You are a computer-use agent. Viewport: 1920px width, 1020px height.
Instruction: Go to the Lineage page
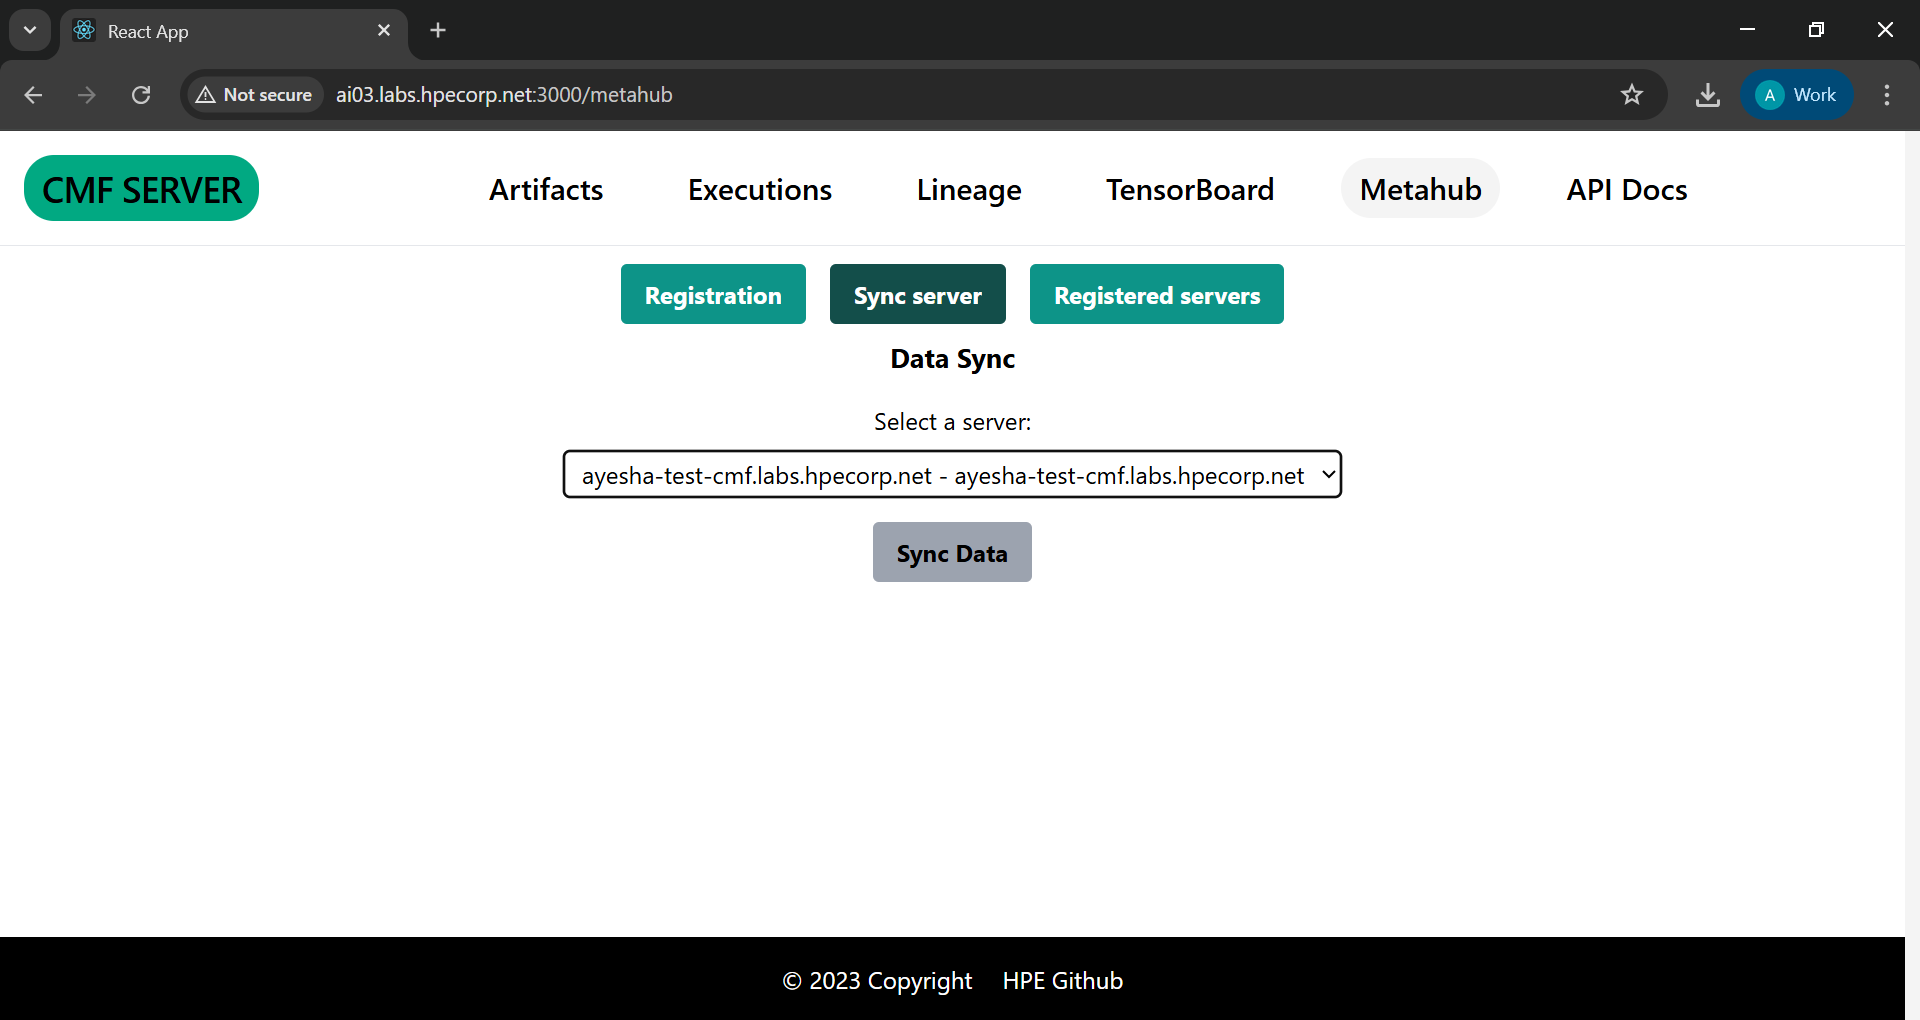pyautogui.click(x=969, y=189)
